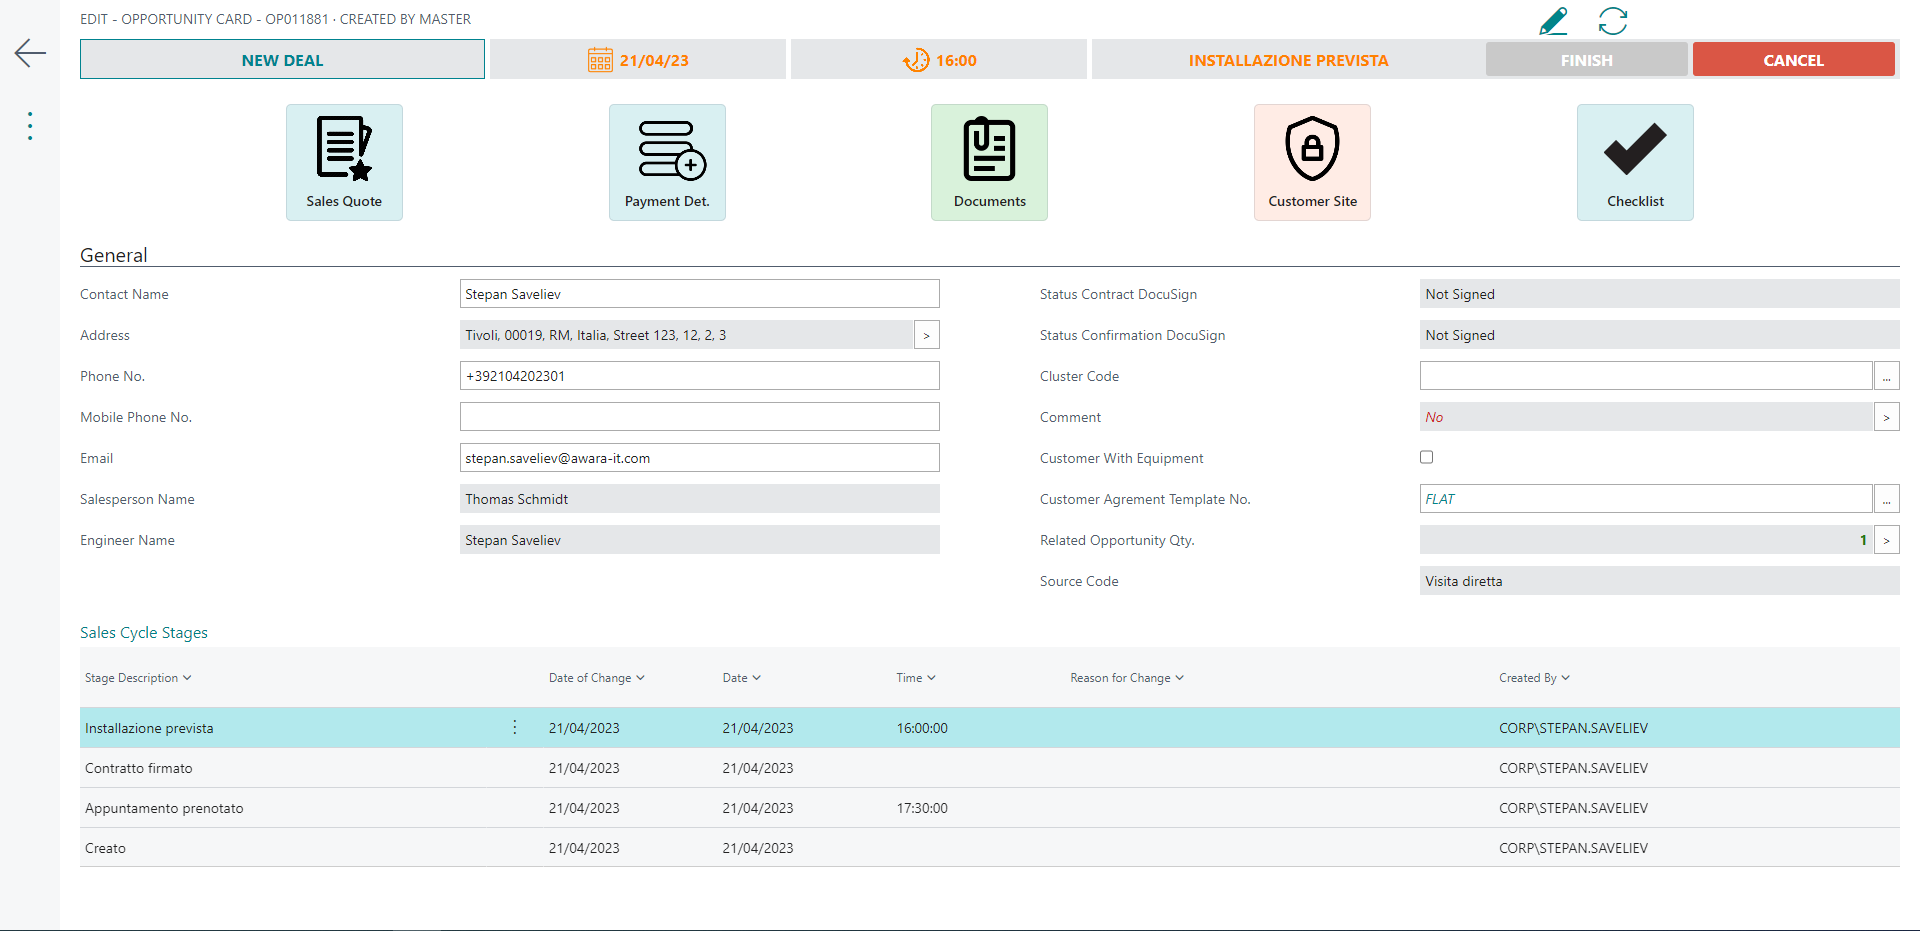
Task: Click the Sales Cycle Stages heading
Action: (x=144, y=633)
